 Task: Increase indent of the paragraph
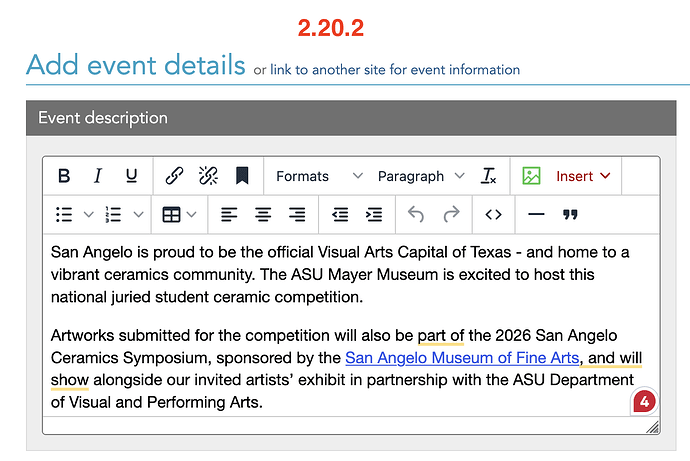click(374, 214)
